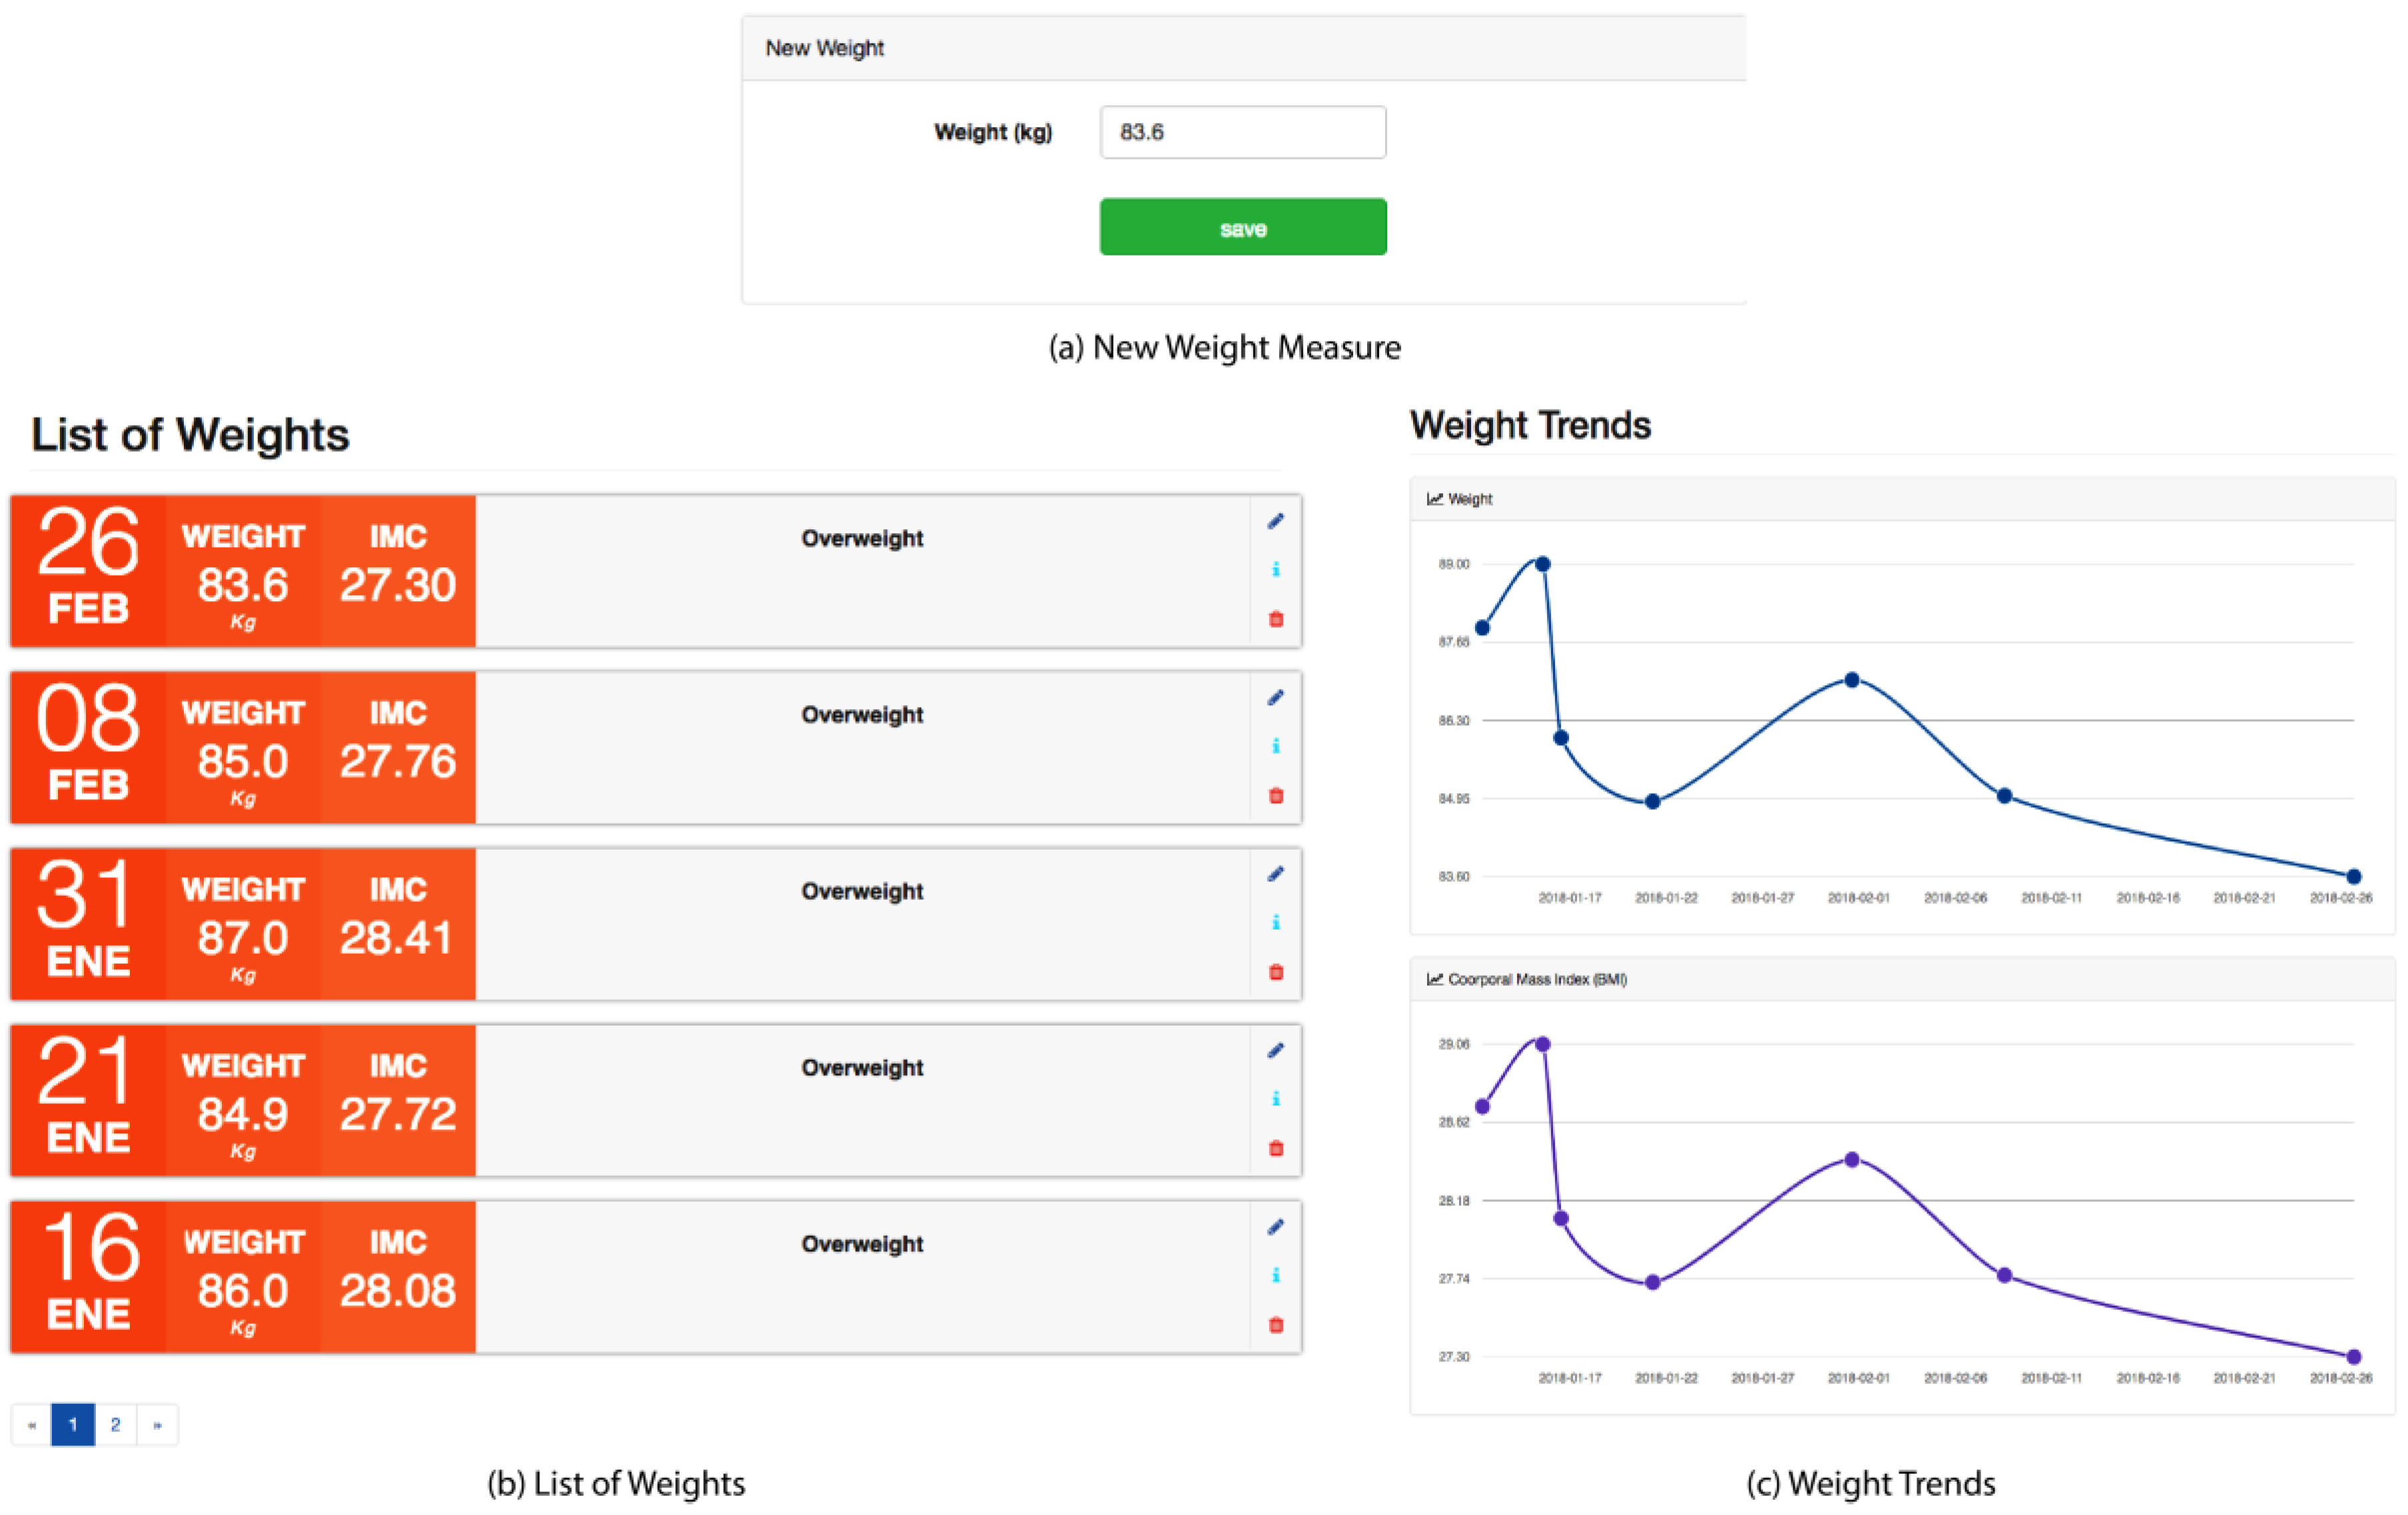This screenshot has height=1515, width=2408.
Task: Show info for 16 ENE weight entry
Action: [x=1276, y=1275]
